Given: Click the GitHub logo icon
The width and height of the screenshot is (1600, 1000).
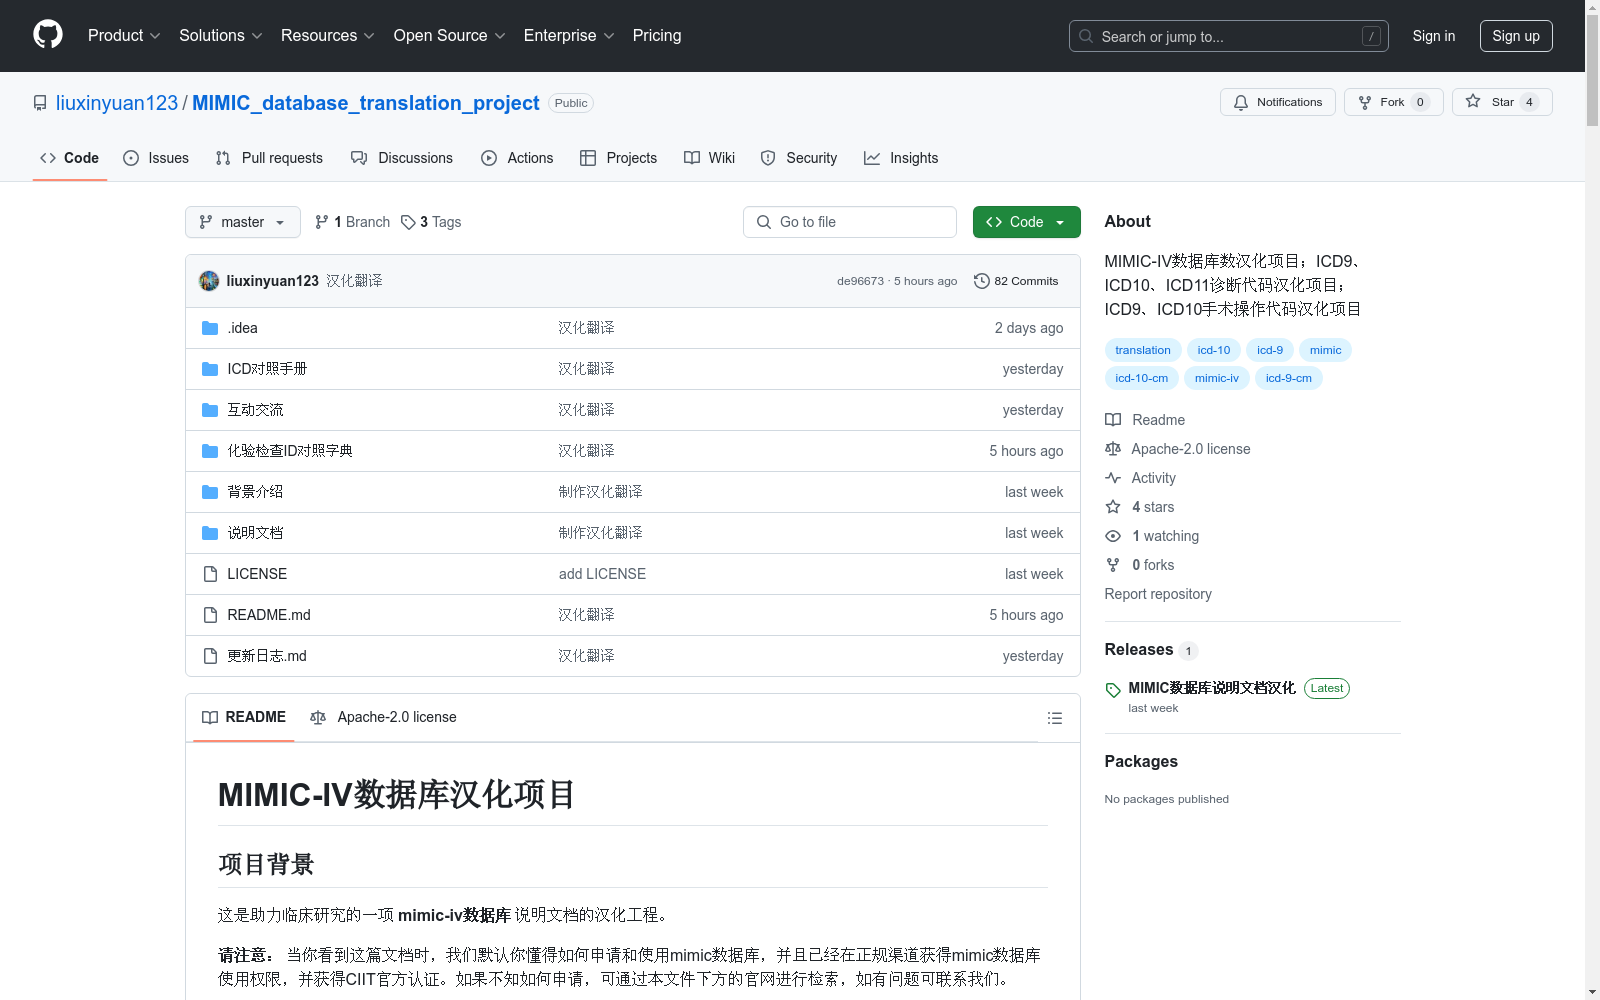Looking at the screenshot, I should coord(47,34).
